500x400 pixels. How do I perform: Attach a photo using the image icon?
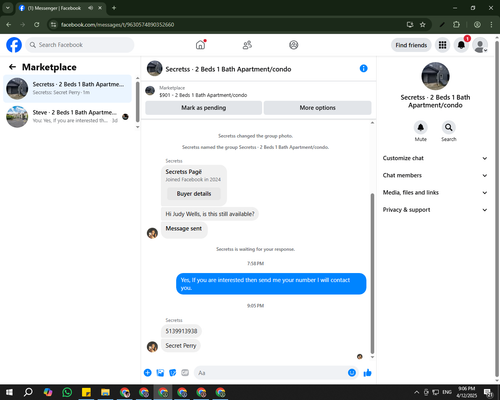pos(160,373)
